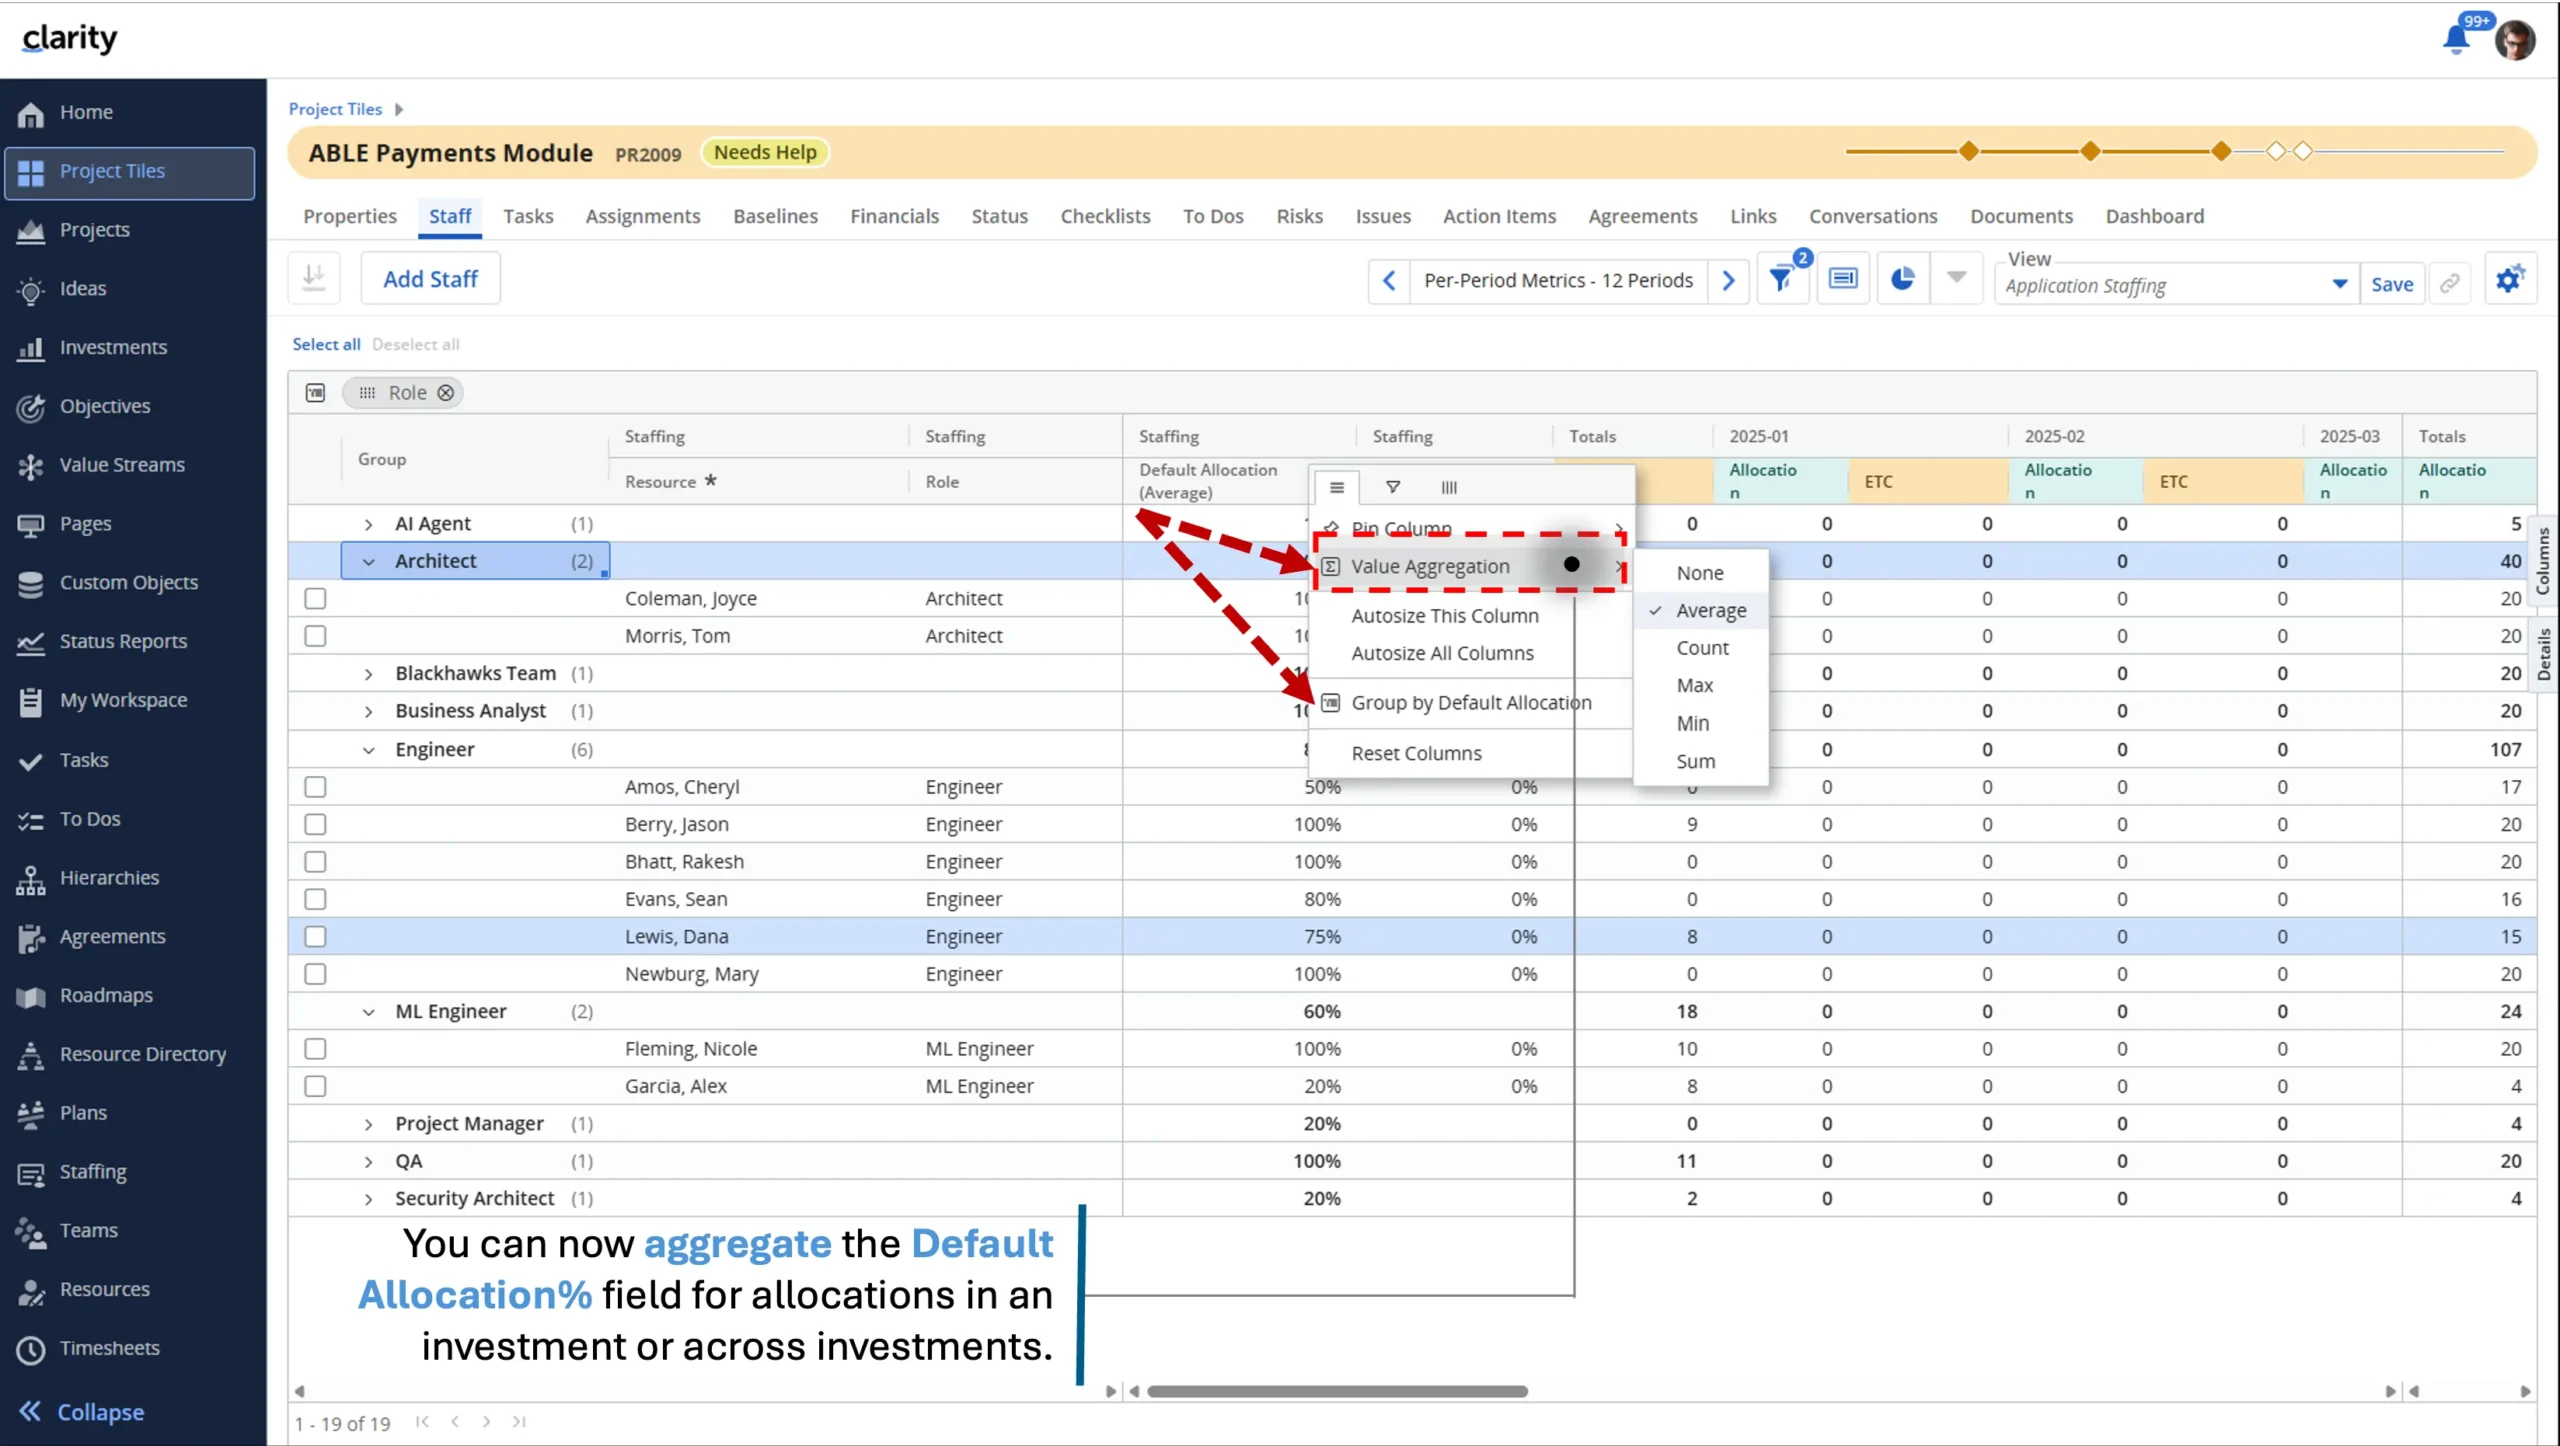The height and width of the screenshot is (1446, 2560).
Task: Check the Lewis, Dana row checkbox
Action: coord(315,937)
